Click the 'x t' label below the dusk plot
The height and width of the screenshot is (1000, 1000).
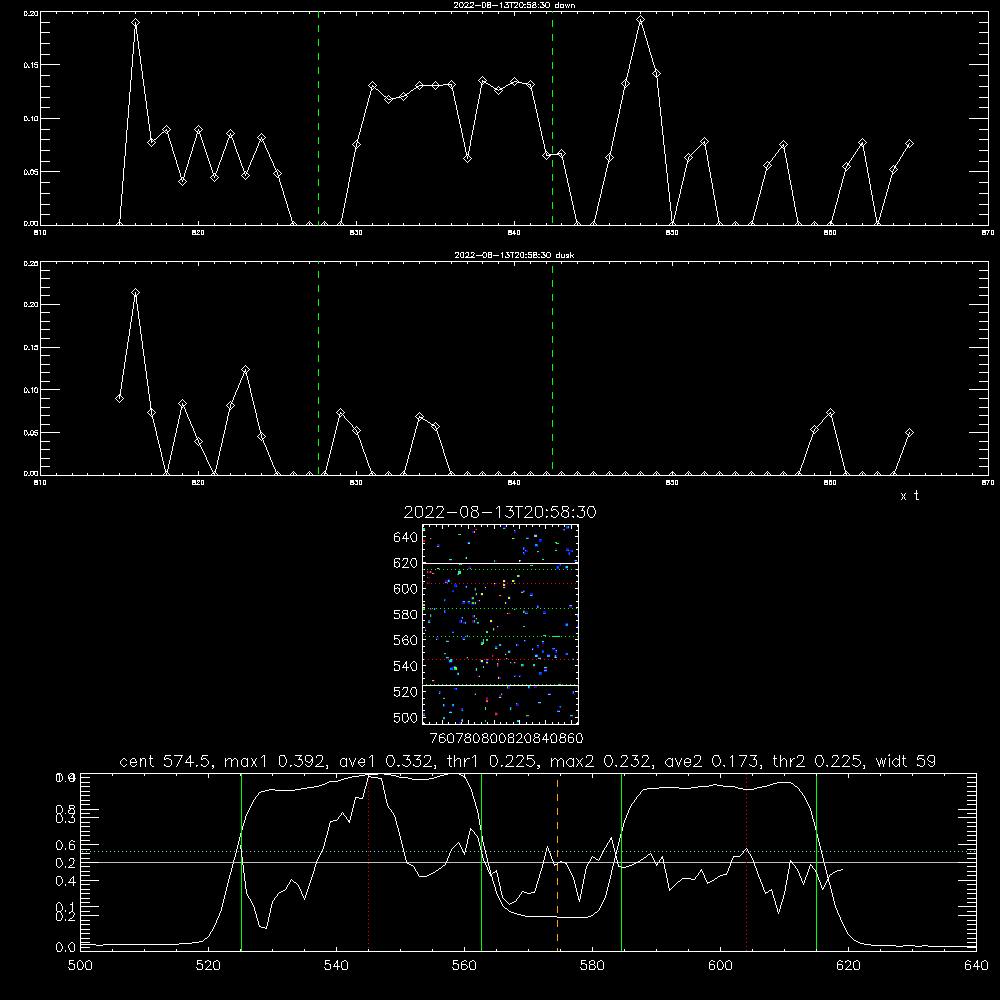point(909,496)
